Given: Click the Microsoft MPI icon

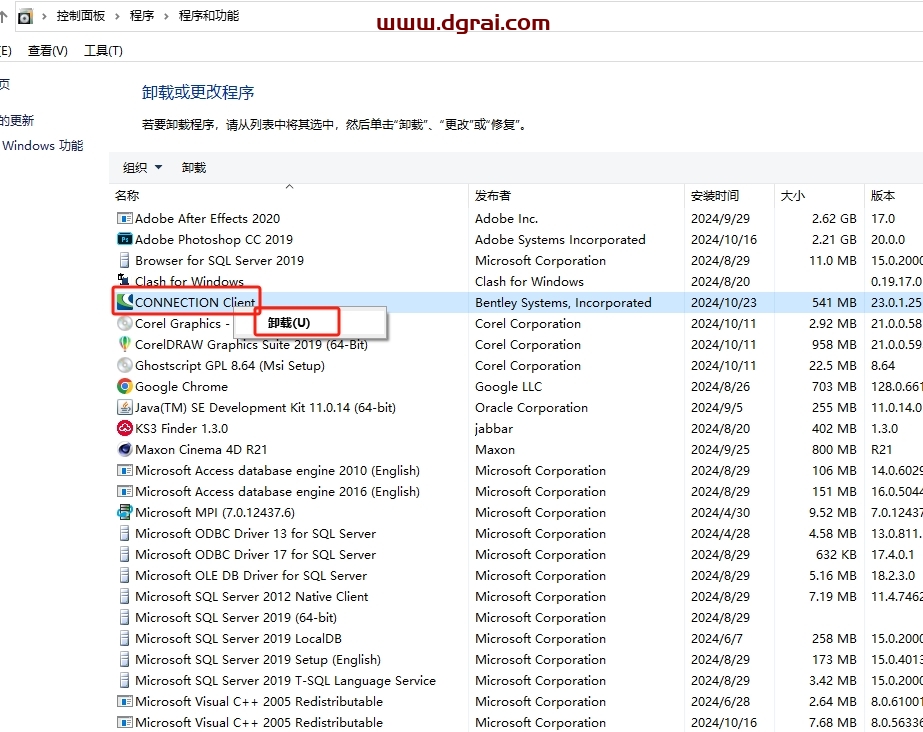Looking at the screenshot, I should [124, 512].
